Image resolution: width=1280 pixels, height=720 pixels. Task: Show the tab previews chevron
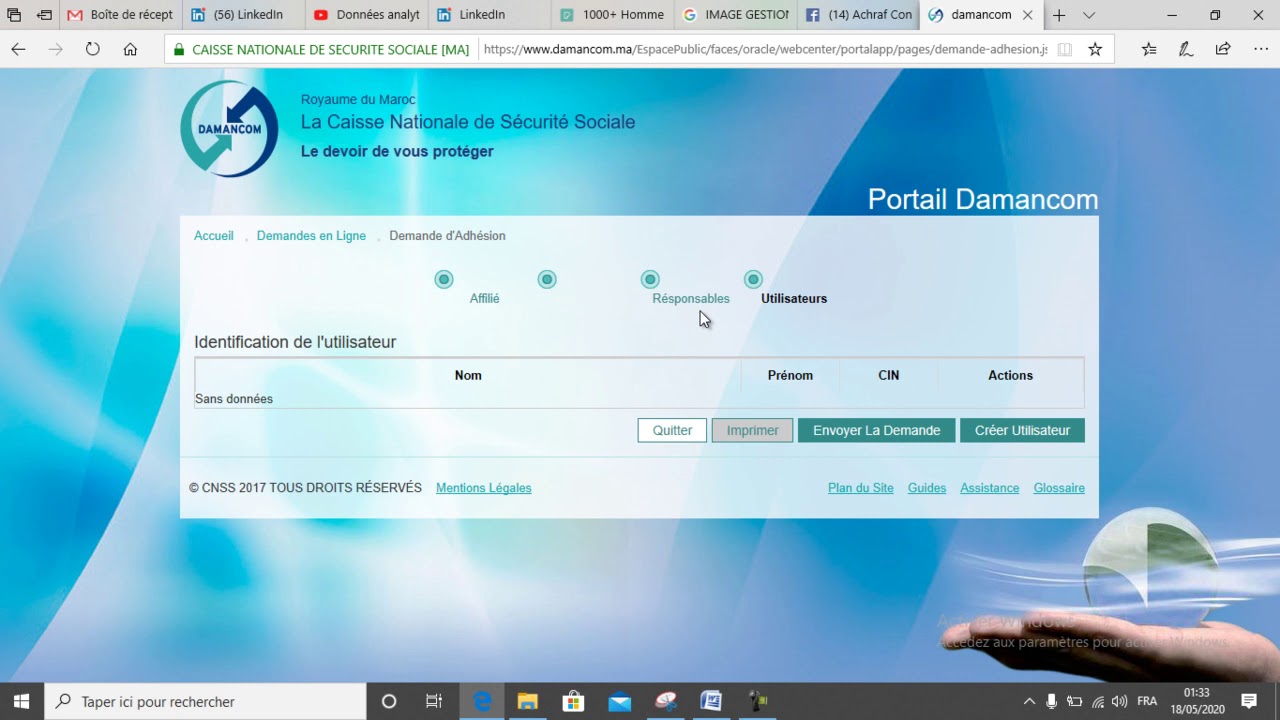point(1089,15)
